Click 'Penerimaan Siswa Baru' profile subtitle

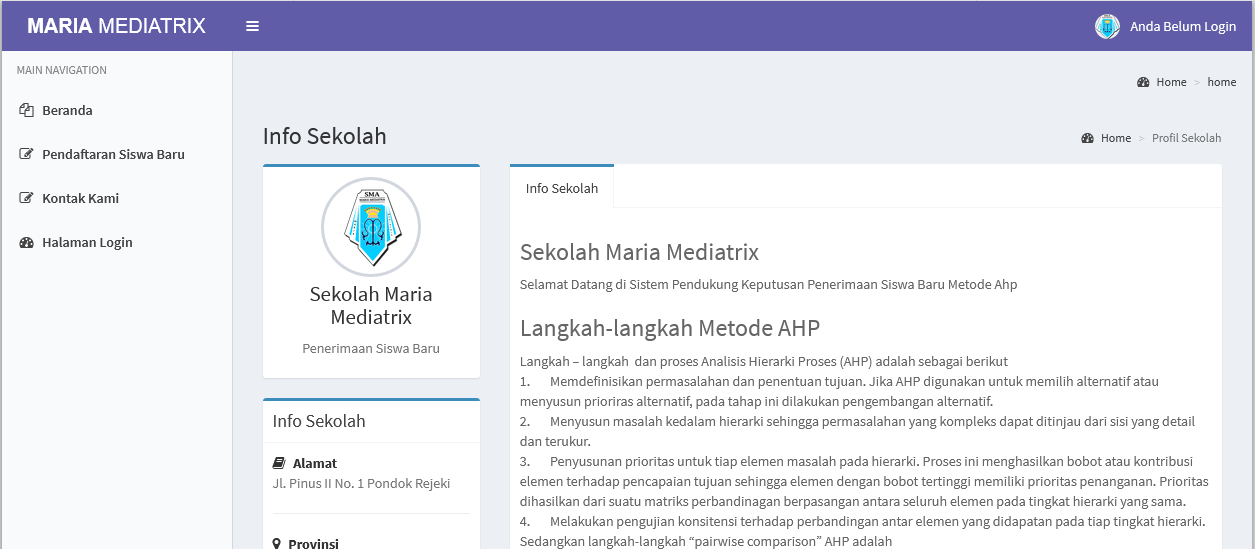pos(371,349)
